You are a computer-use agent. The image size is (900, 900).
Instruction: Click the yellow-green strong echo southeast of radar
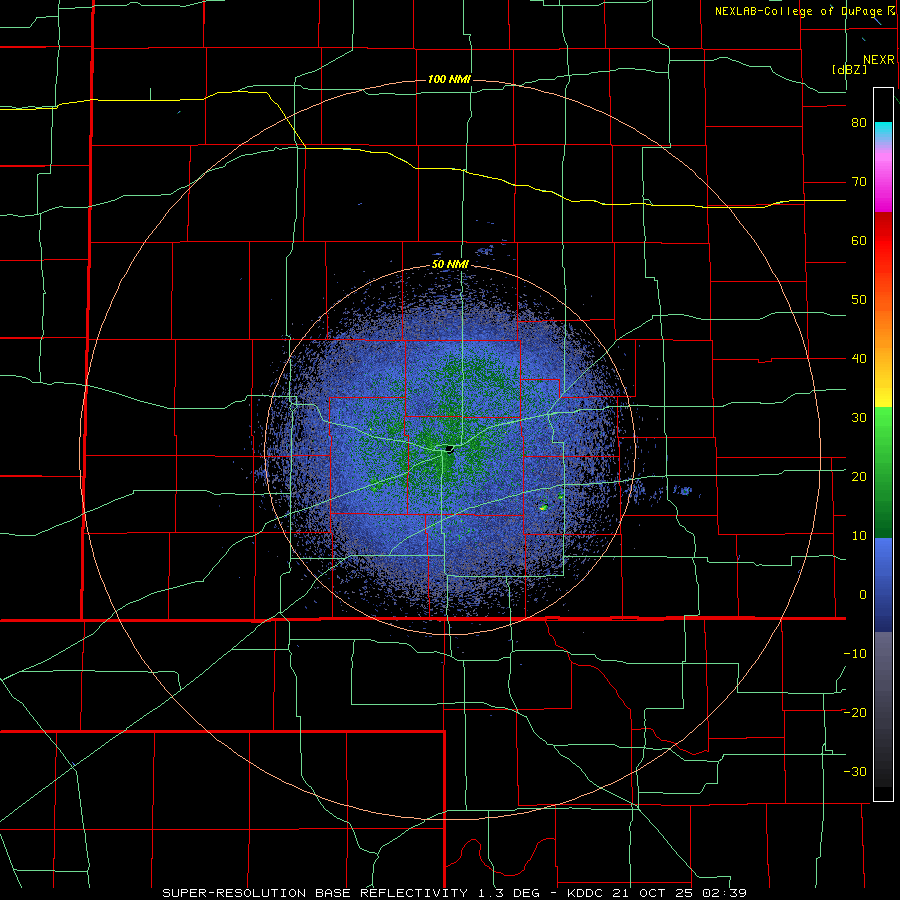543,507
